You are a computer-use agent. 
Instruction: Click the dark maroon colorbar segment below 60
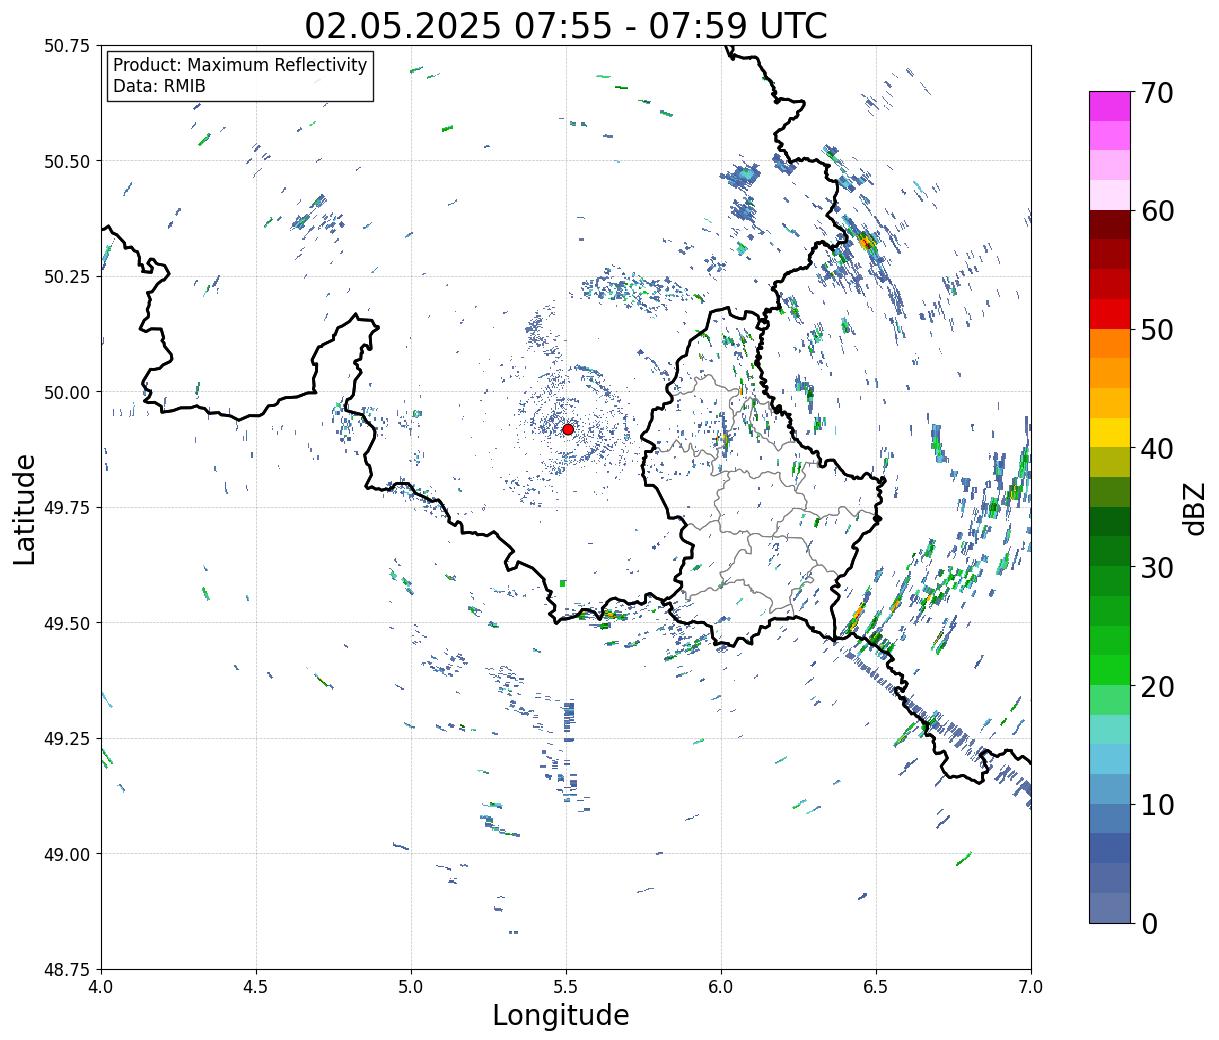click(1110, 225)
